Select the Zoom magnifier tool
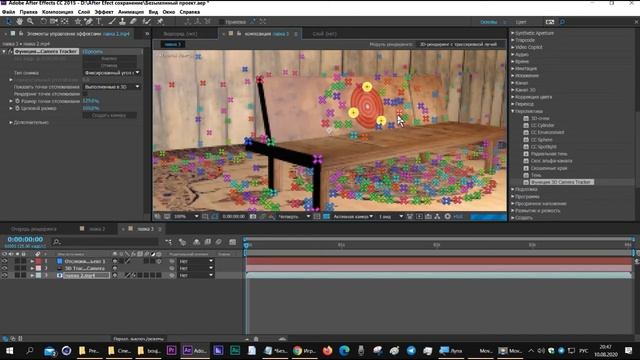This screenshot has width=640, height=360. point(30,21)
